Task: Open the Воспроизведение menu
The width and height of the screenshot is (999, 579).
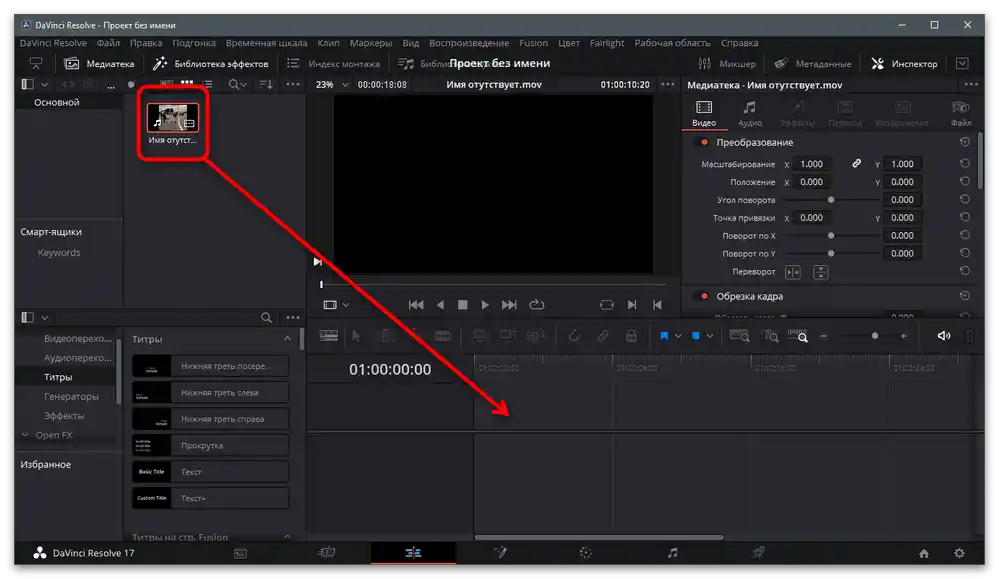Action: pyautogui.click(x=469, y=43)
